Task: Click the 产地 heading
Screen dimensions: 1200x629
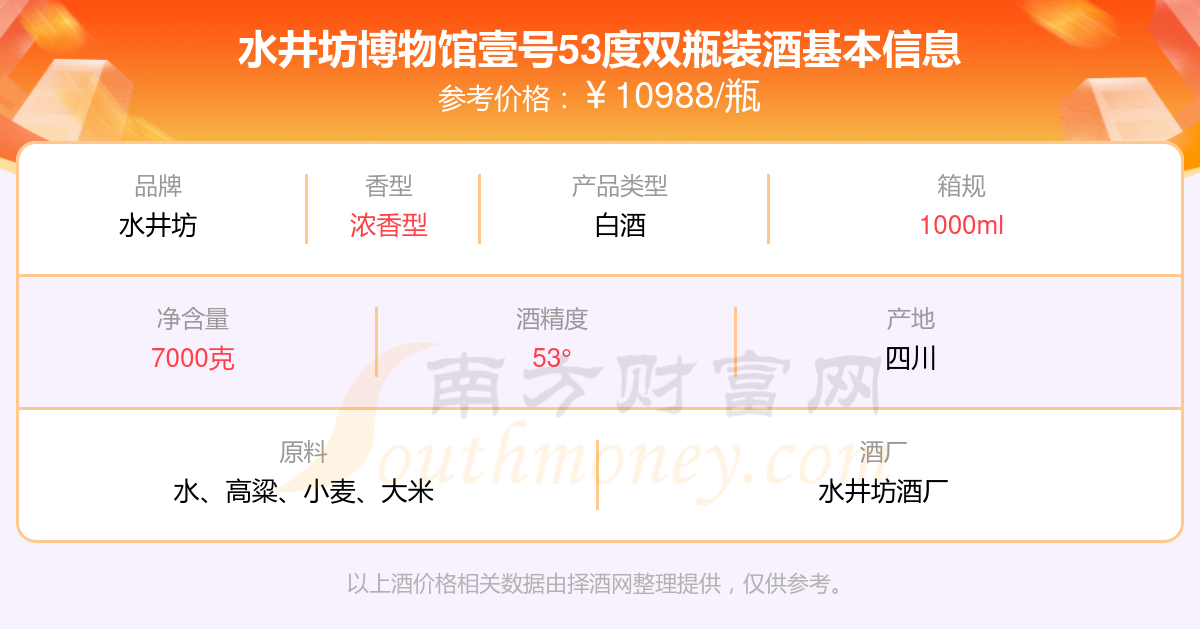Action: (911, 319)
